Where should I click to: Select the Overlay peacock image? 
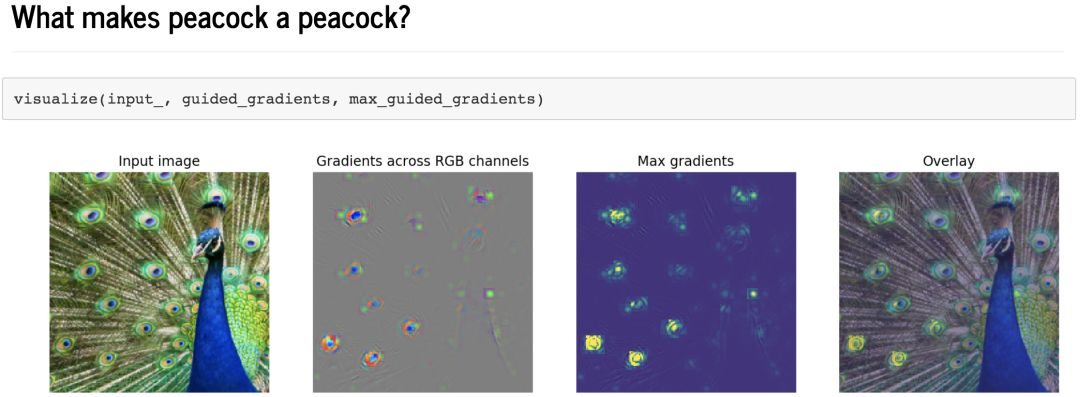(949, 283)
